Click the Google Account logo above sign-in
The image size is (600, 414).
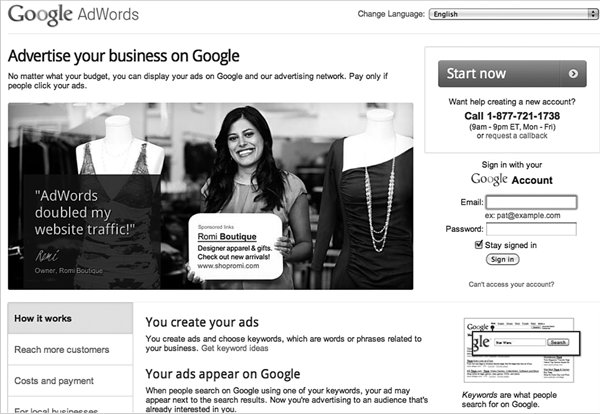click(512, 179)
